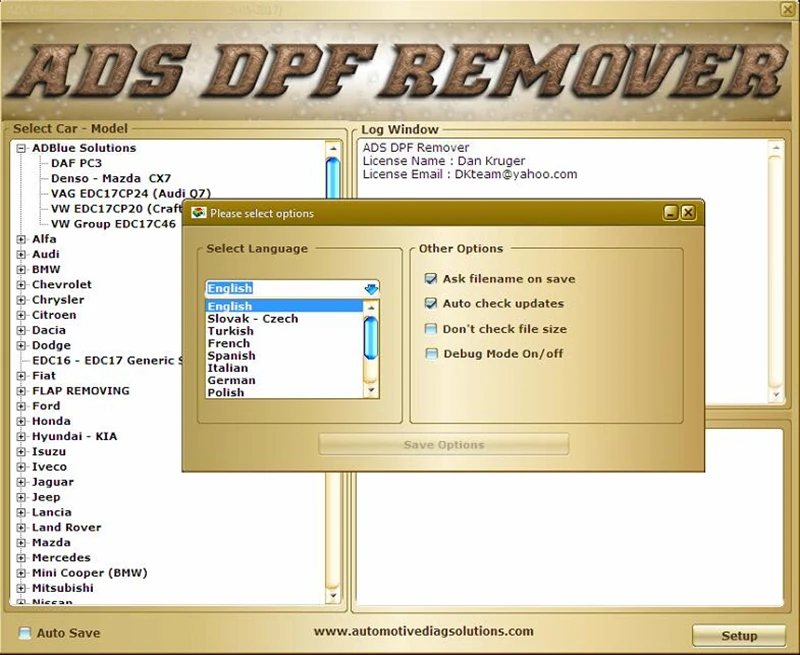Select Hyundai - KIA tree item
This screenshot has height=655, width=800.
[74, 437]
